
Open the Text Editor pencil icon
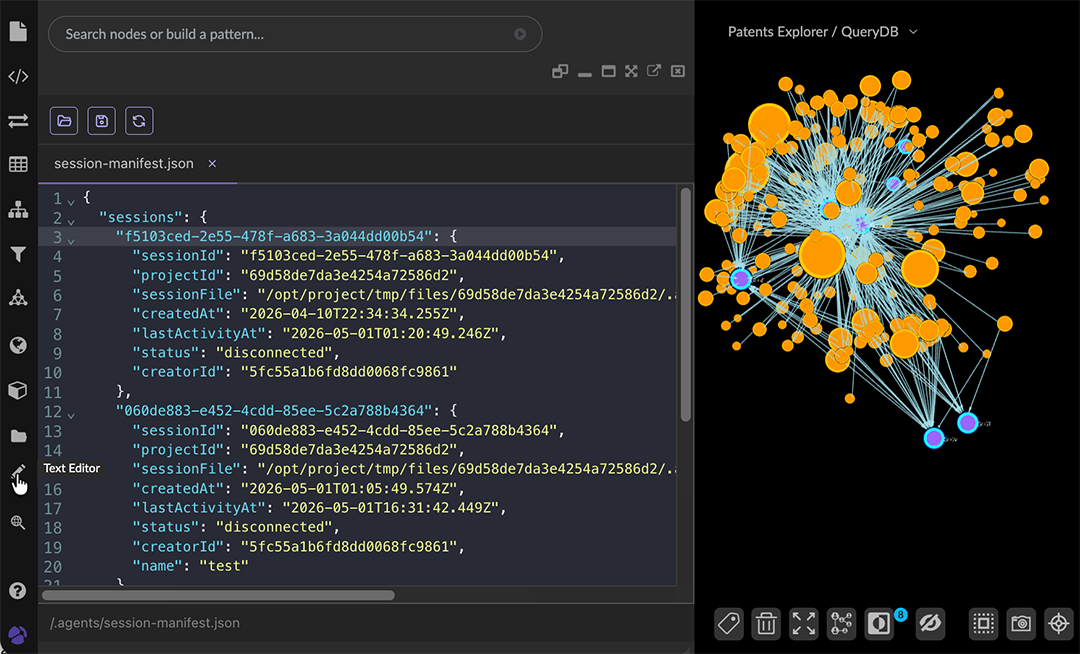(x=19, y=472)
